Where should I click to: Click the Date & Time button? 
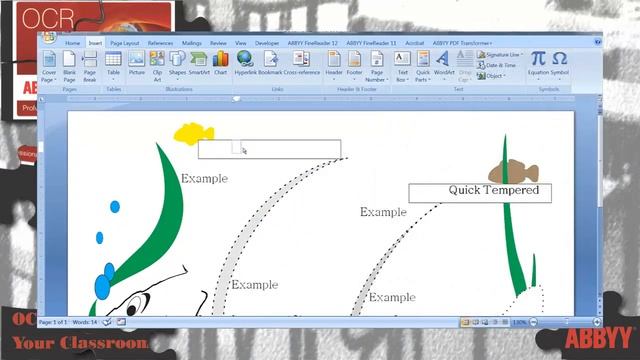click(497, 65)
